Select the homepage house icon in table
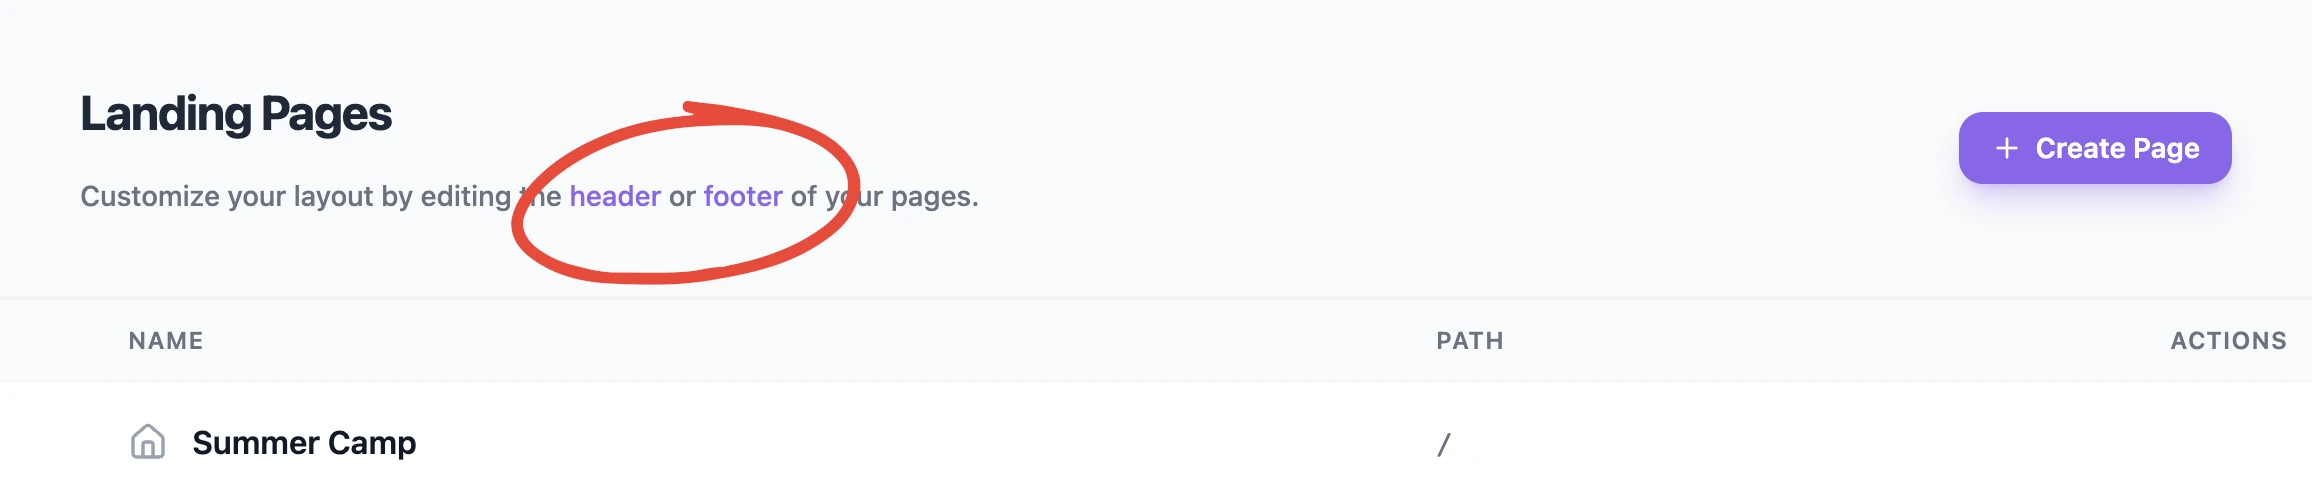This screenshot has height=502, width=2312. (148, 441)
